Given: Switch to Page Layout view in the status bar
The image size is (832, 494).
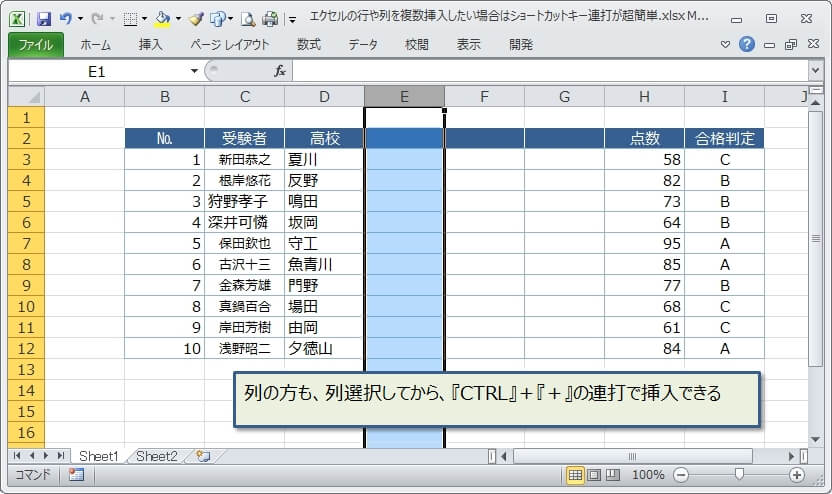Looking at the screenshot, I should click(x=594, y=475).
